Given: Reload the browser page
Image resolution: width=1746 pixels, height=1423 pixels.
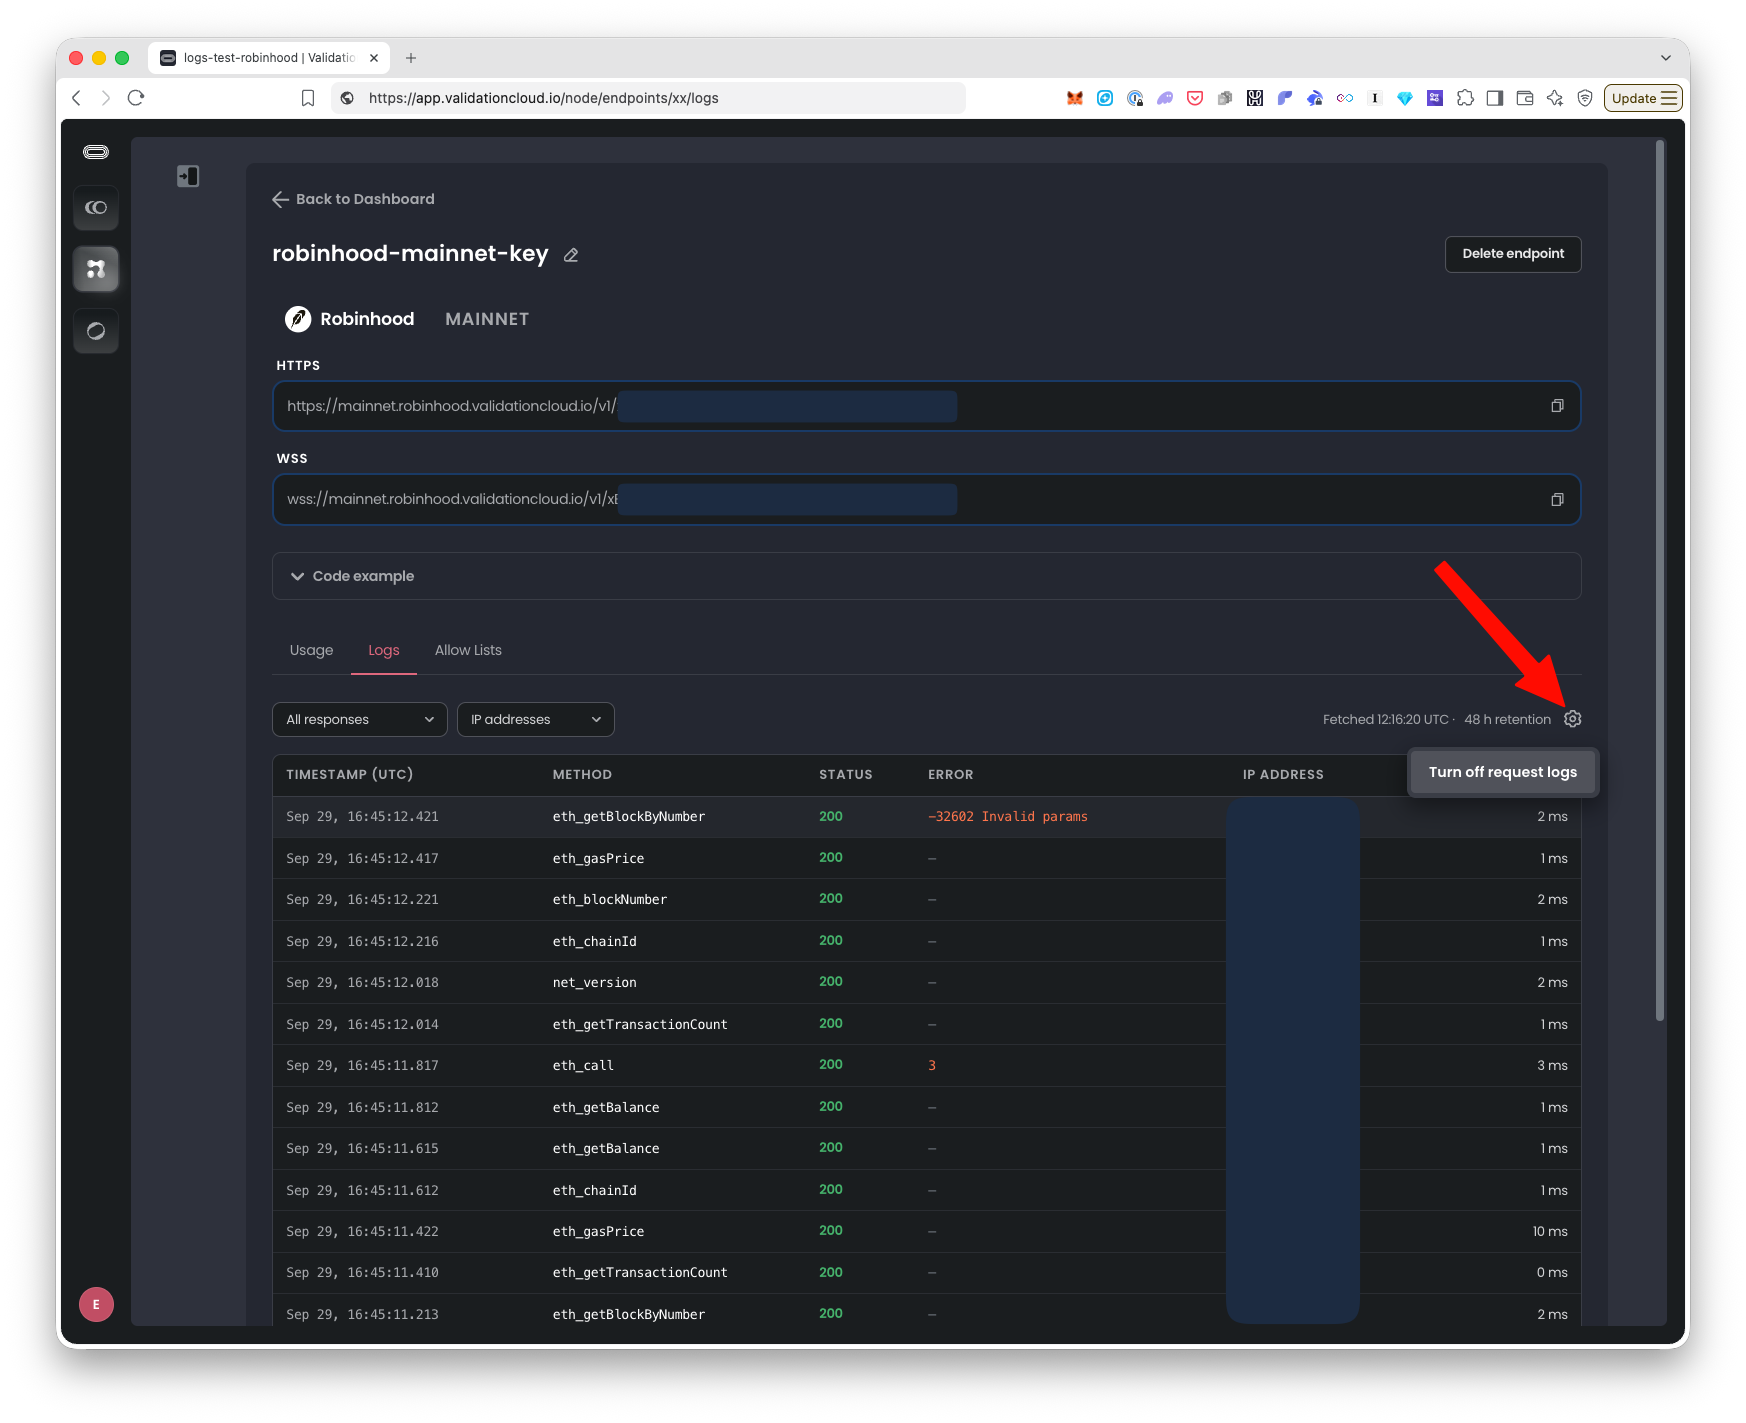Looking at the screenshot, I should [x=136, y=98].
